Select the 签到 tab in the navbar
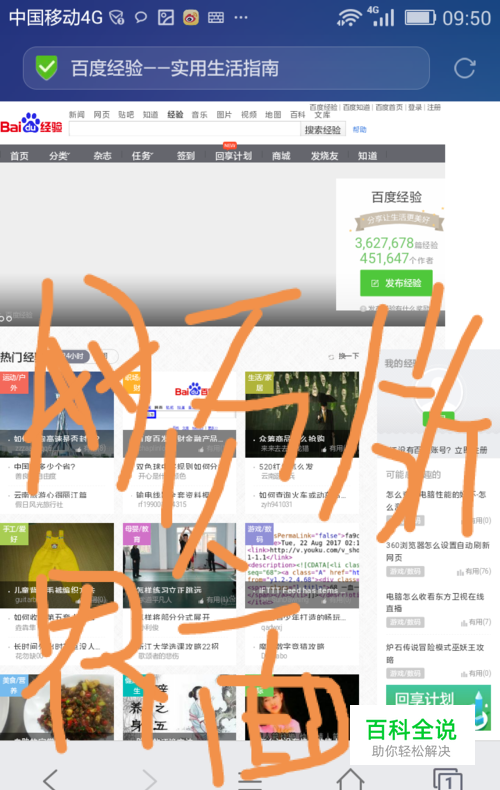 coord(185,156)
